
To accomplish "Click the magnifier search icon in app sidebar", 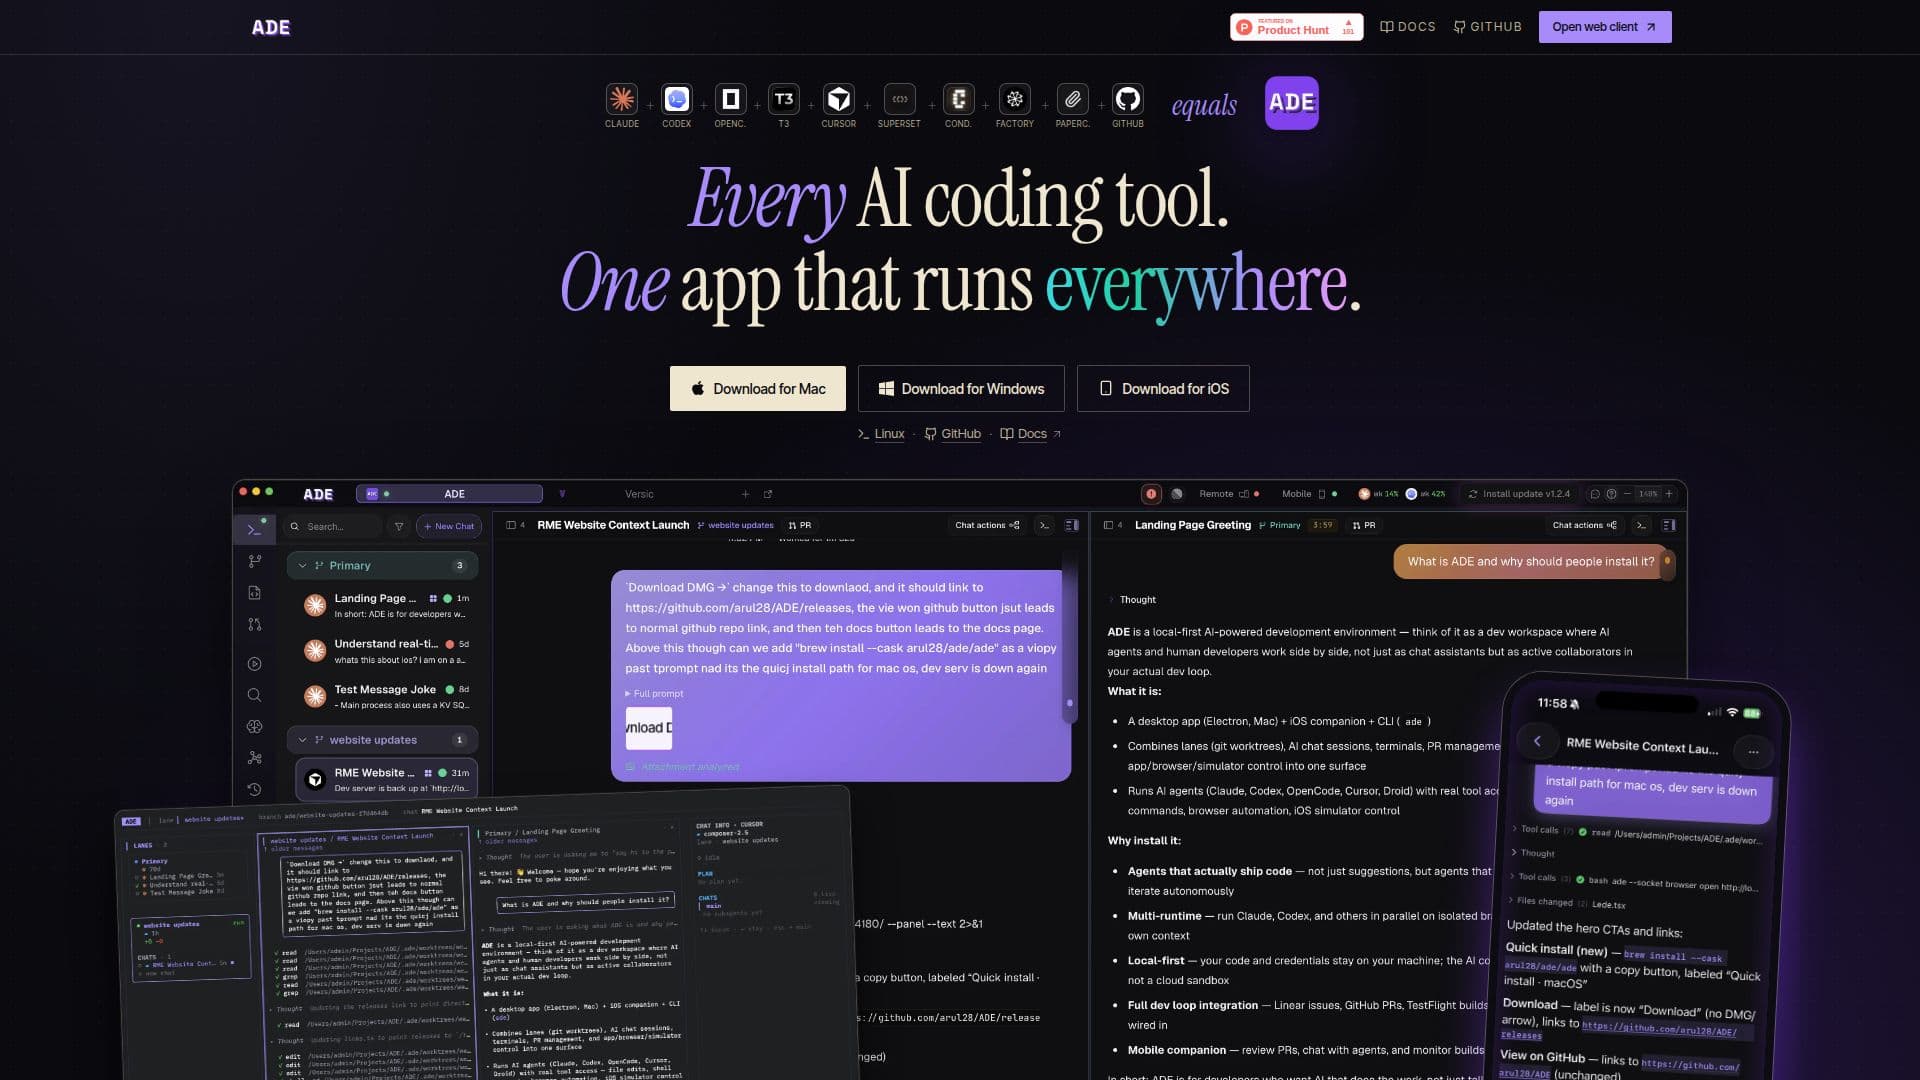I will (x=254, y=695).
